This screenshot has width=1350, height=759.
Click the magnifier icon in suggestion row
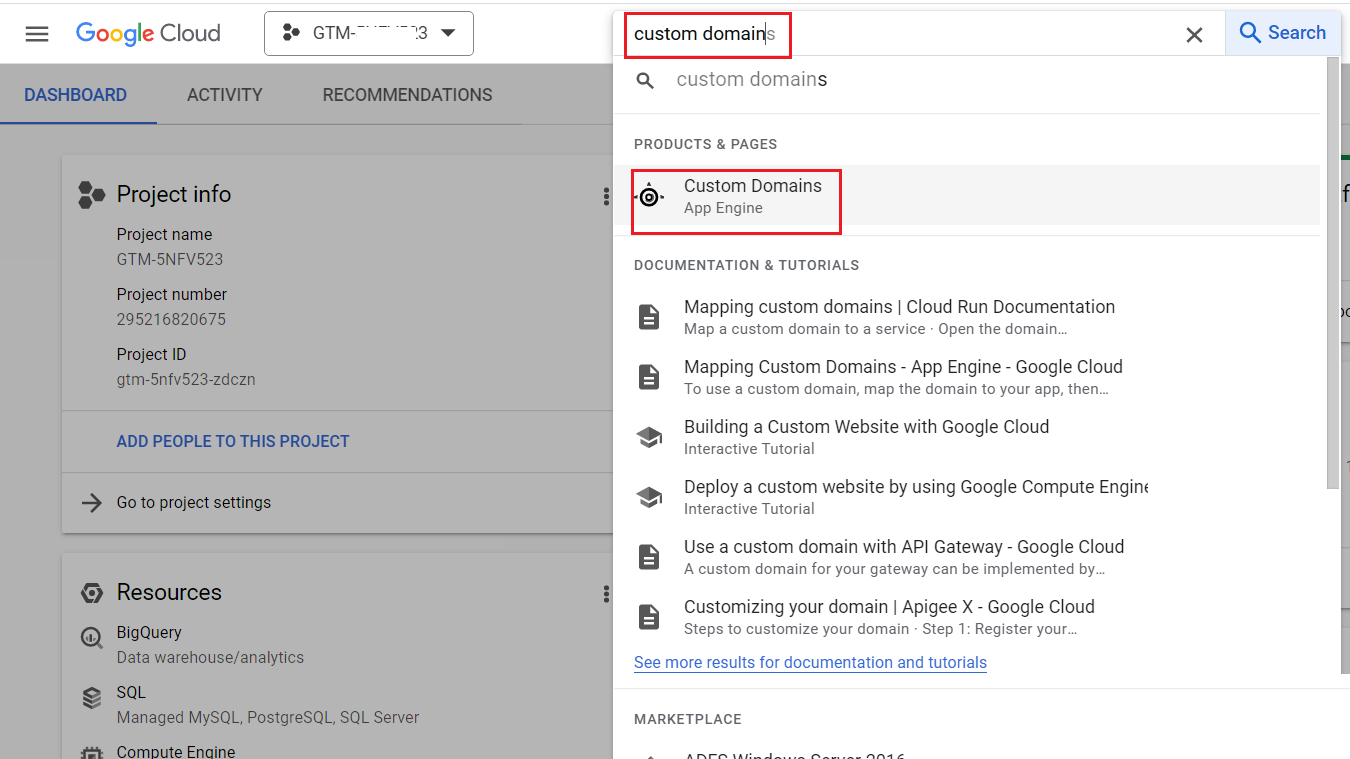tap(646, 80)
